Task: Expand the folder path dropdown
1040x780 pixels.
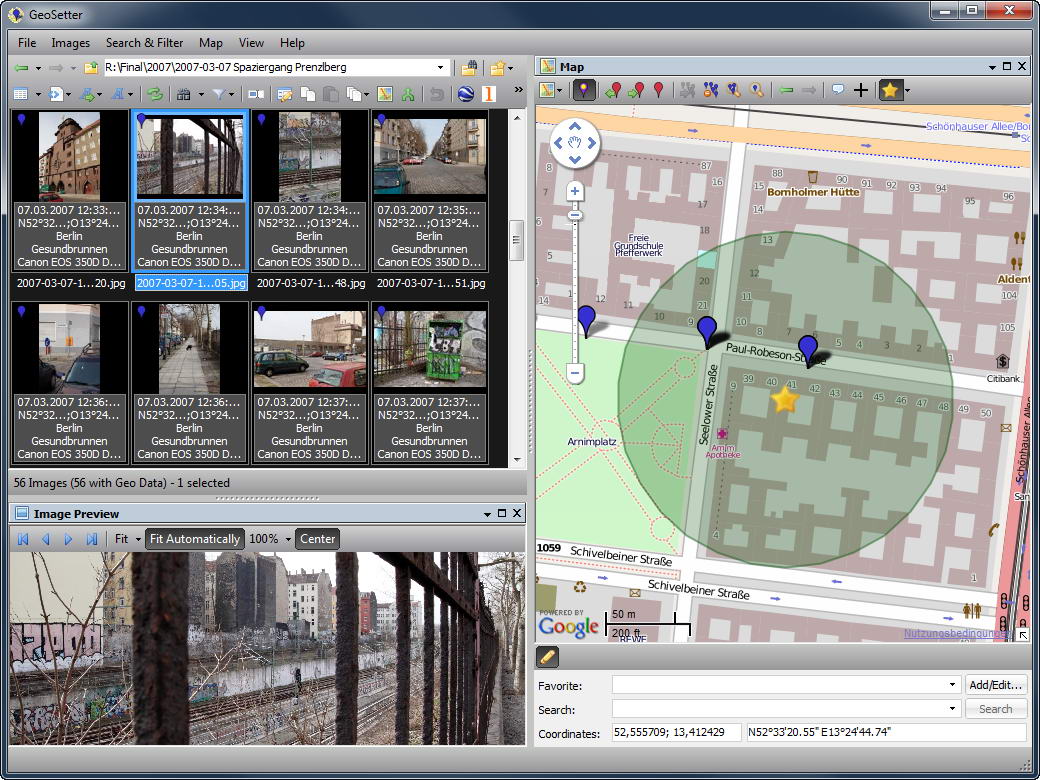Action: 440,68
